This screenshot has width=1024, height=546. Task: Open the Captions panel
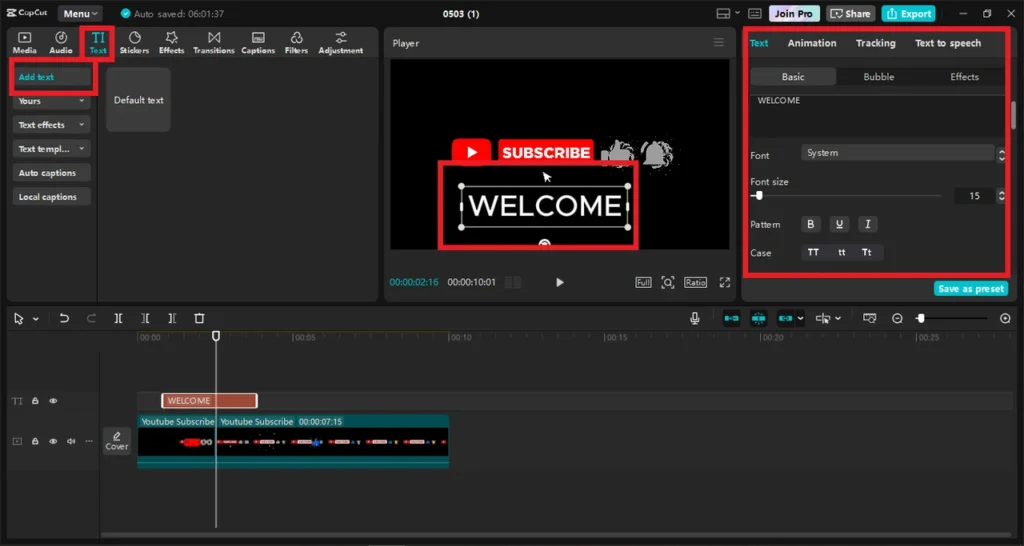tap(258, 42)
